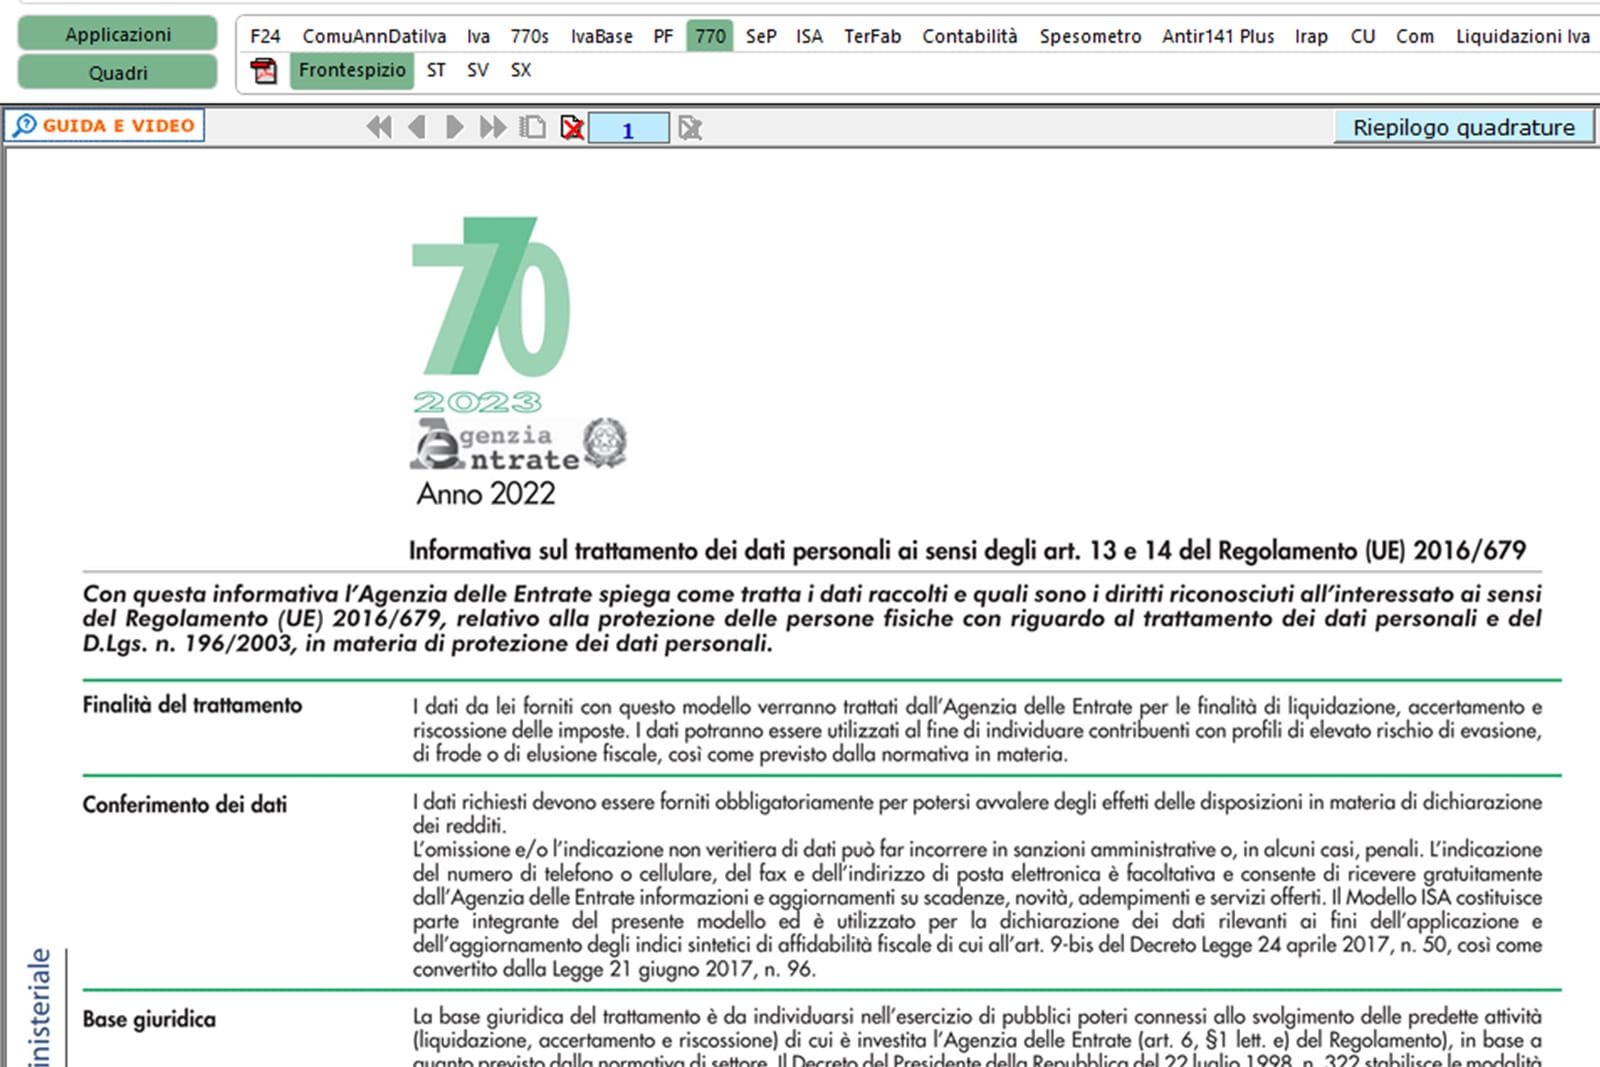Image resolution: width=1600 pixels, height=1067 pixels.
Task: Open Riepilogo quadrature
Action: pos(1463,127)
